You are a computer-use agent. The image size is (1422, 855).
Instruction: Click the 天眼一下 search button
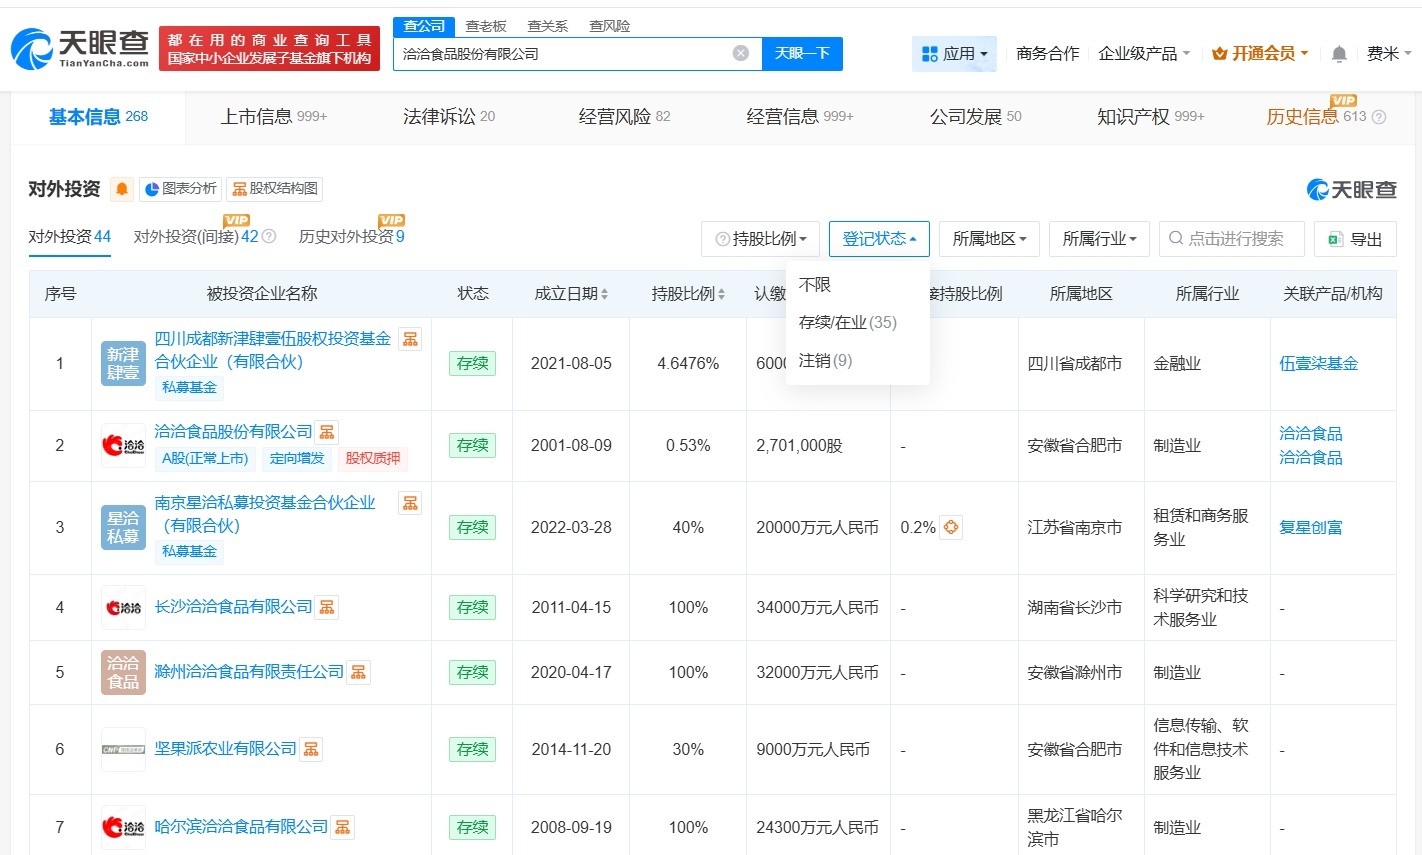pos(802,53)
